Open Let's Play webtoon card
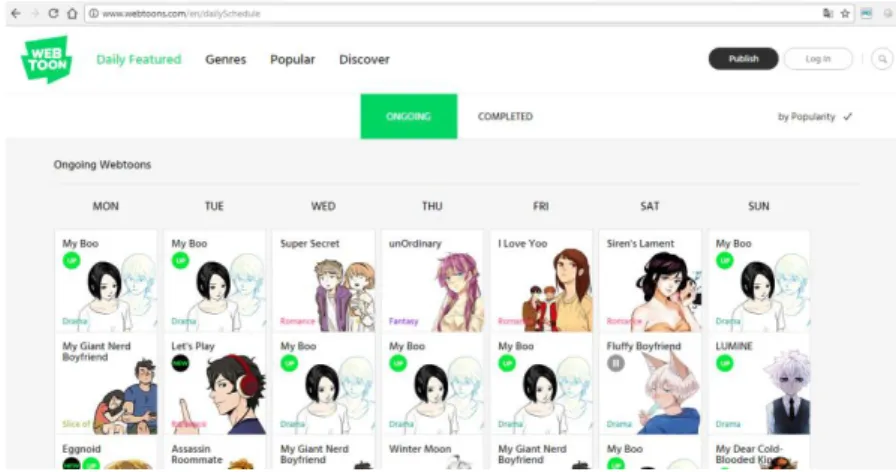The image size is (896, 472). (215, 384)
